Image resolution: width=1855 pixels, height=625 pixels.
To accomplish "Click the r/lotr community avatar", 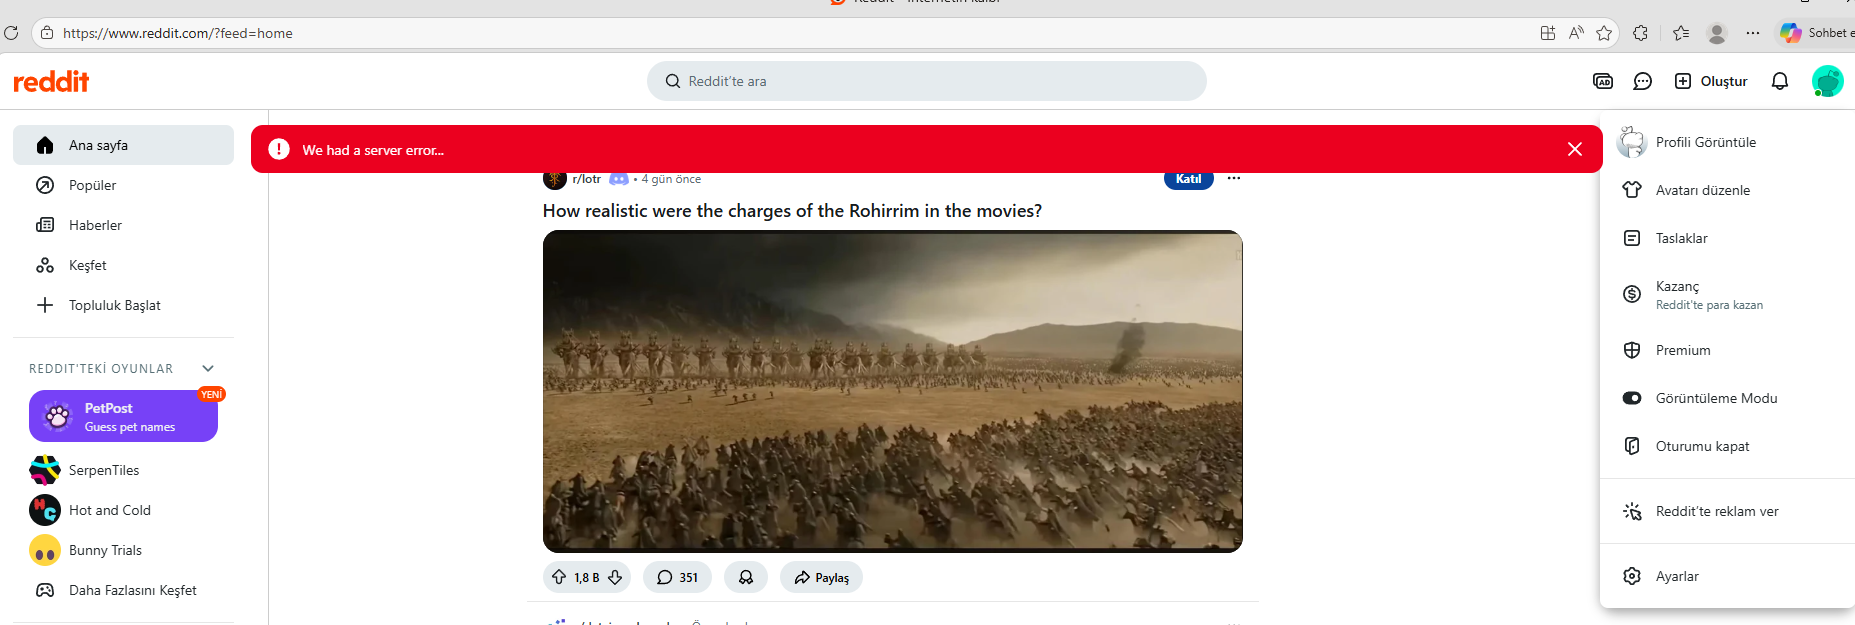I will point(555,180).
